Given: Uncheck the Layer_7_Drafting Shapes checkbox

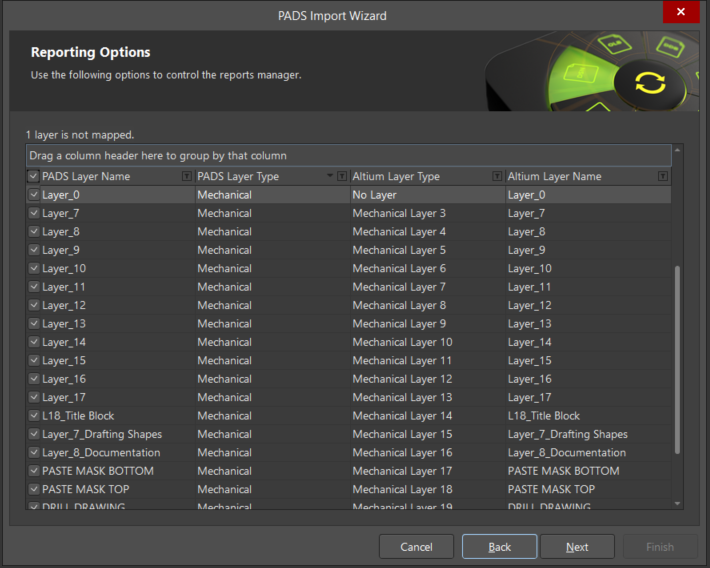Looking at the screenshot, I should (x=34, y=434).
